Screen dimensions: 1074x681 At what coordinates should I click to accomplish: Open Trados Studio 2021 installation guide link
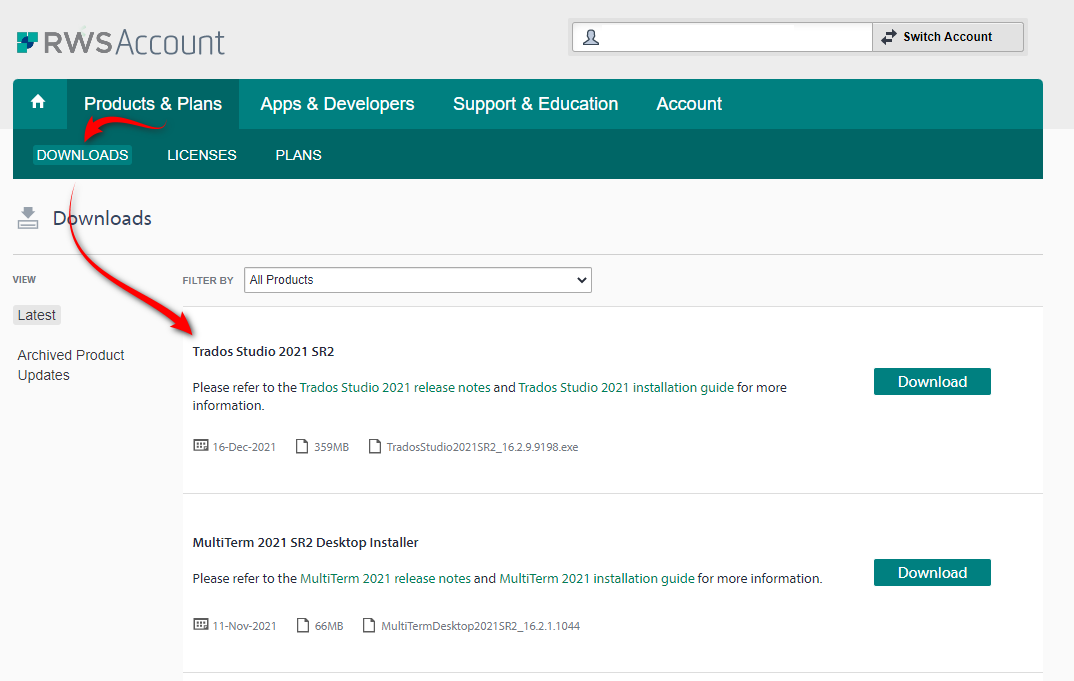(626, 388)
